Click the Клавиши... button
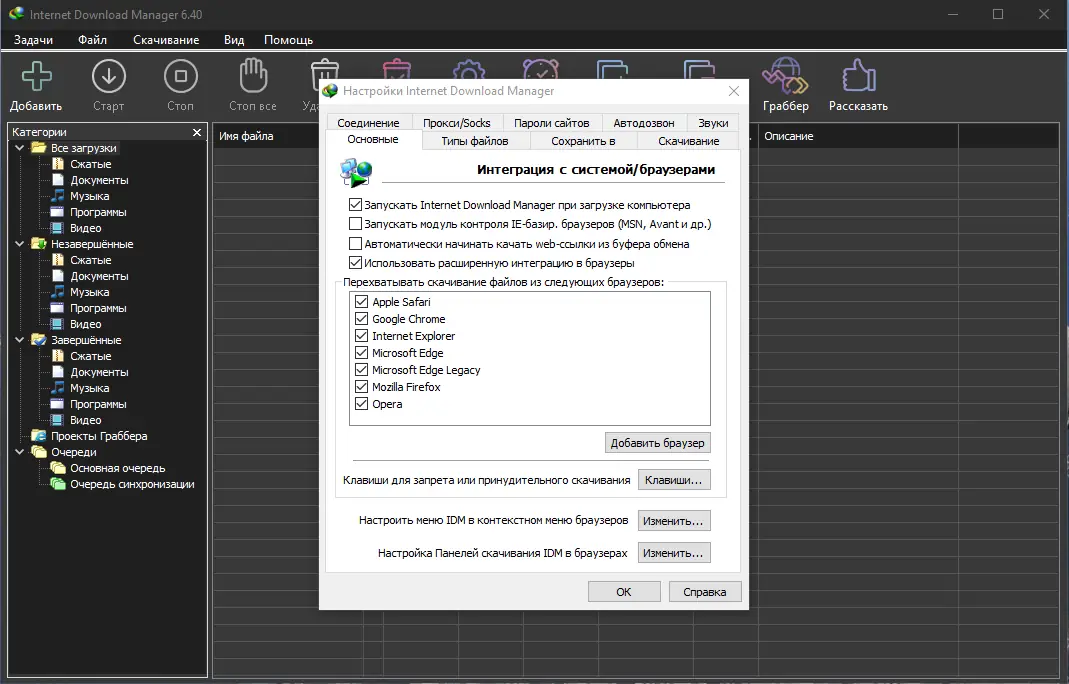This screenshot has width=1069, height=684. 674,480
